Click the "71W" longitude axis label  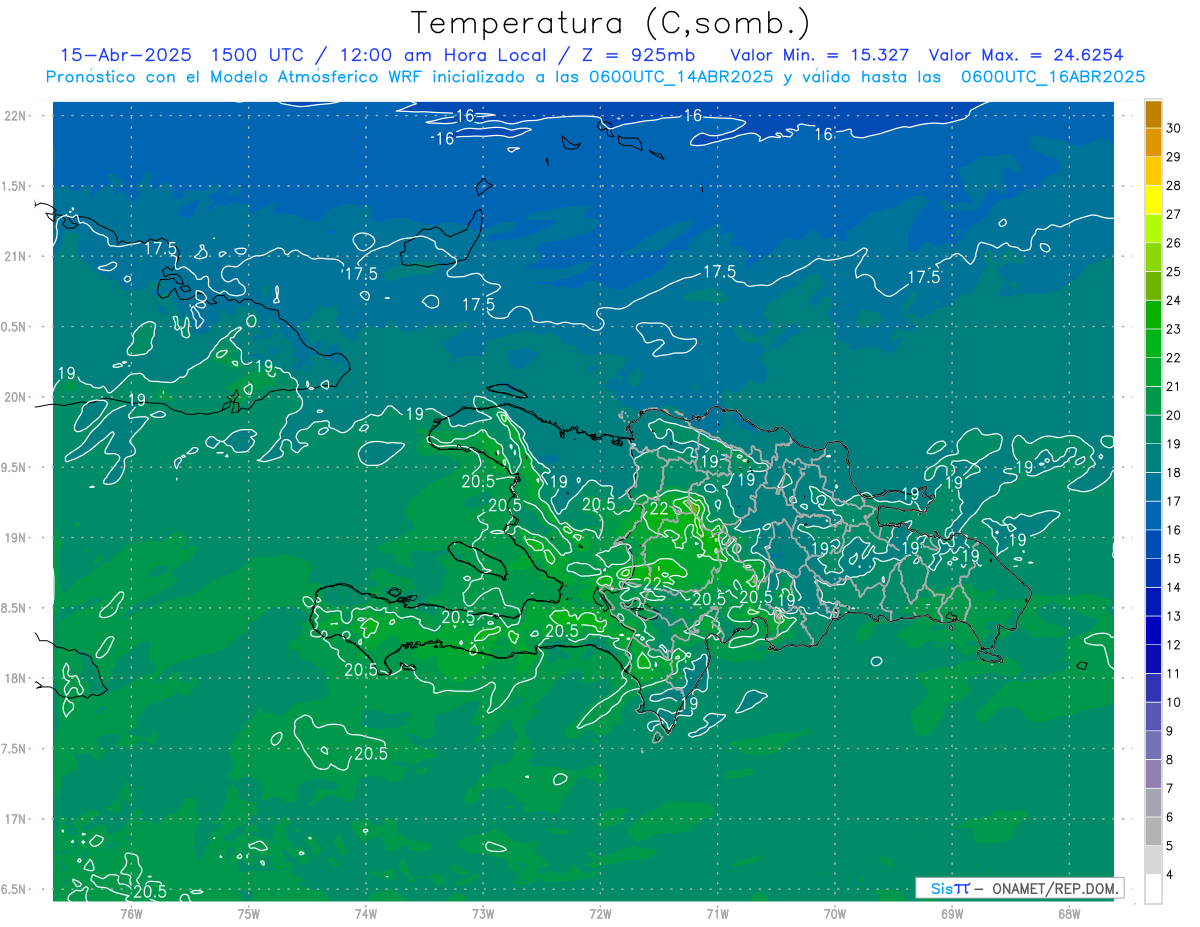point(717,913)
